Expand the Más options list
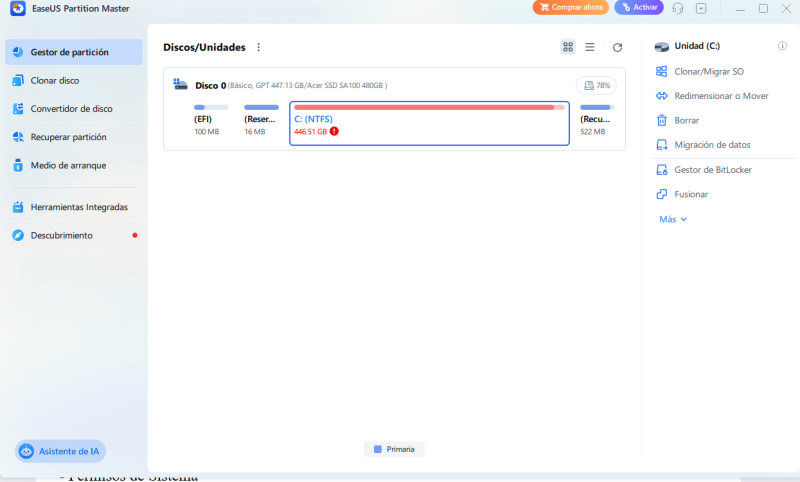This screenshot has height=482, width=800. point(673,219)
